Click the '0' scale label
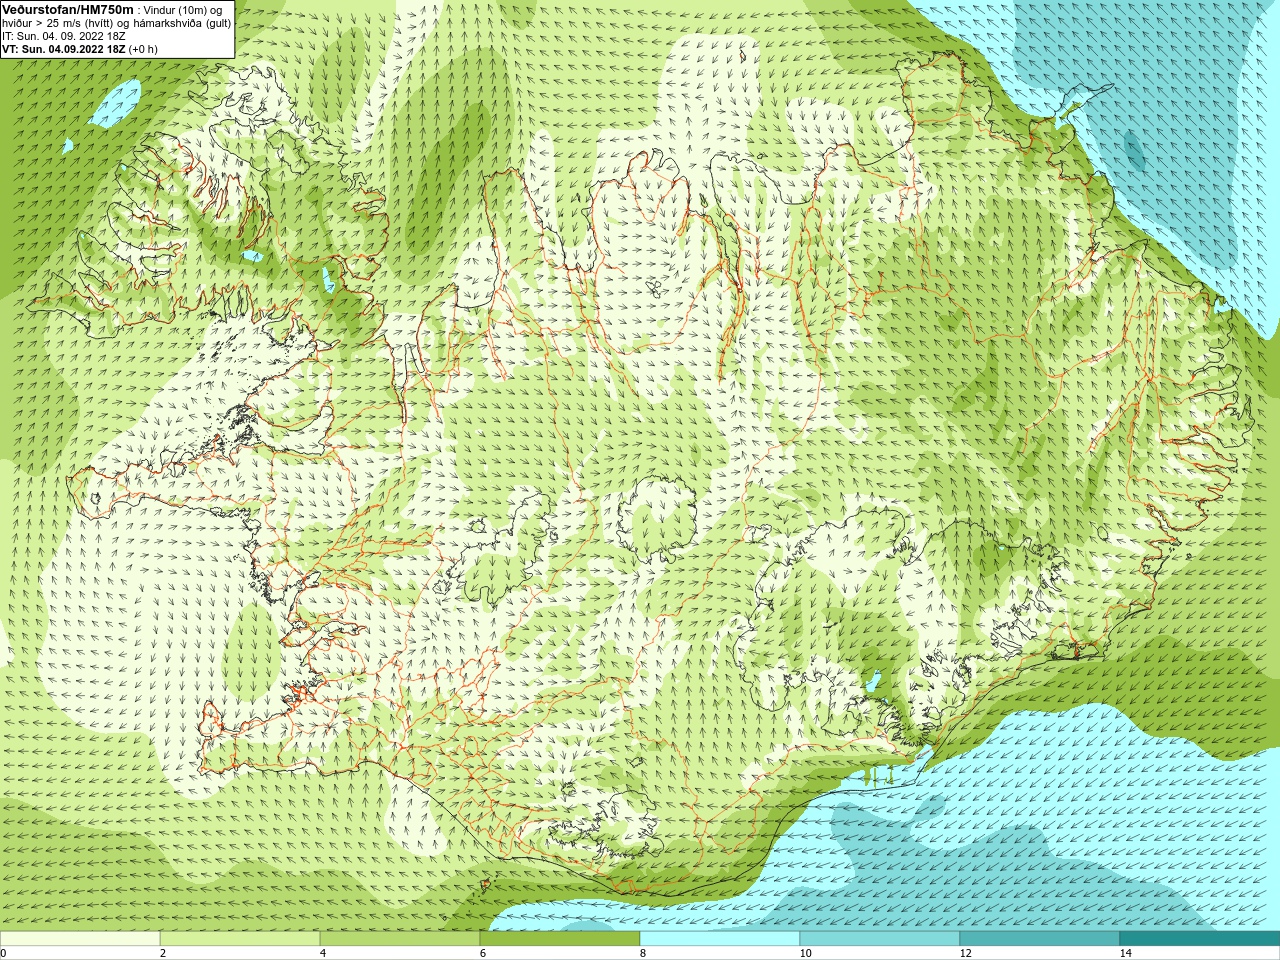 (x=4, y=953)
